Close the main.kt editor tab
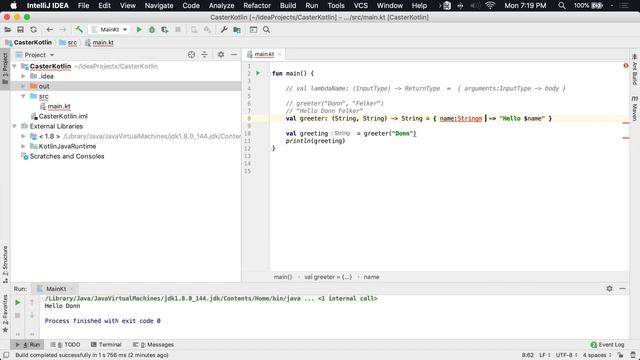Image resolution: width=640 pixels, height=360 pixels. (280, 54)
